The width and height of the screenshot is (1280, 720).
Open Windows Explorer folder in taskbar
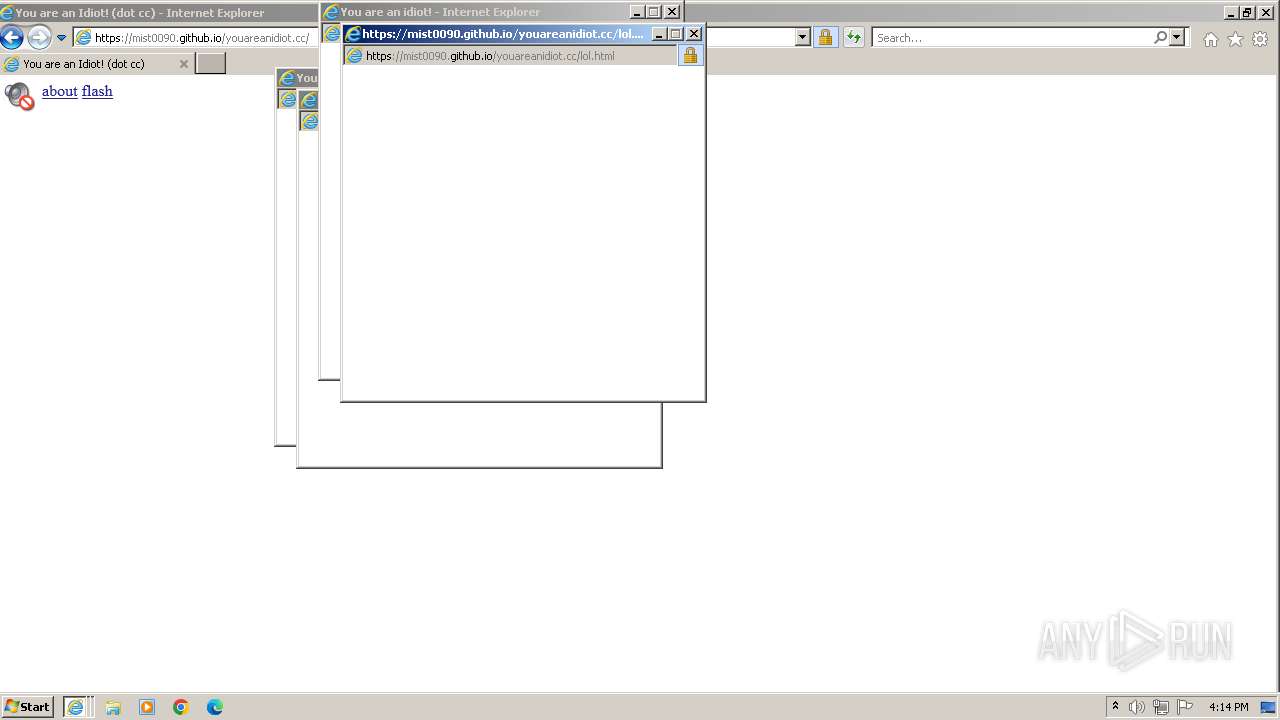point(113,707)
